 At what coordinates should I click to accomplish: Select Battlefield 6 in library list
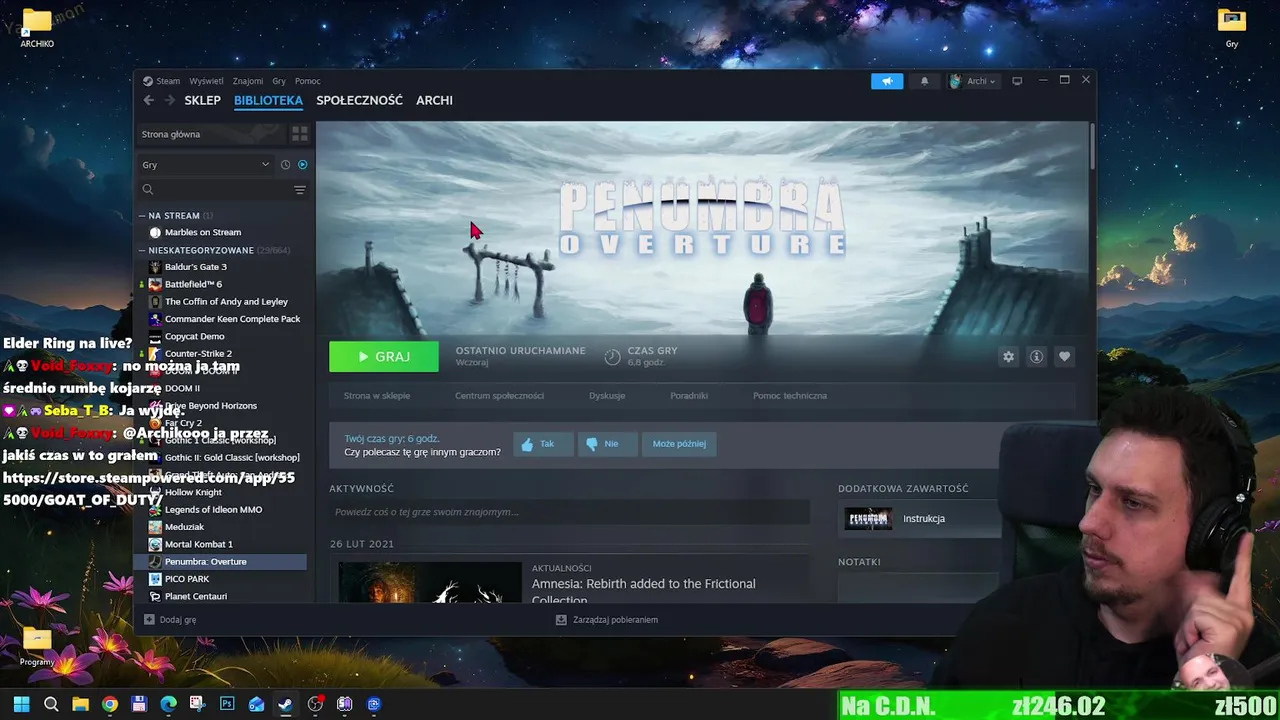tap(192, 284)
